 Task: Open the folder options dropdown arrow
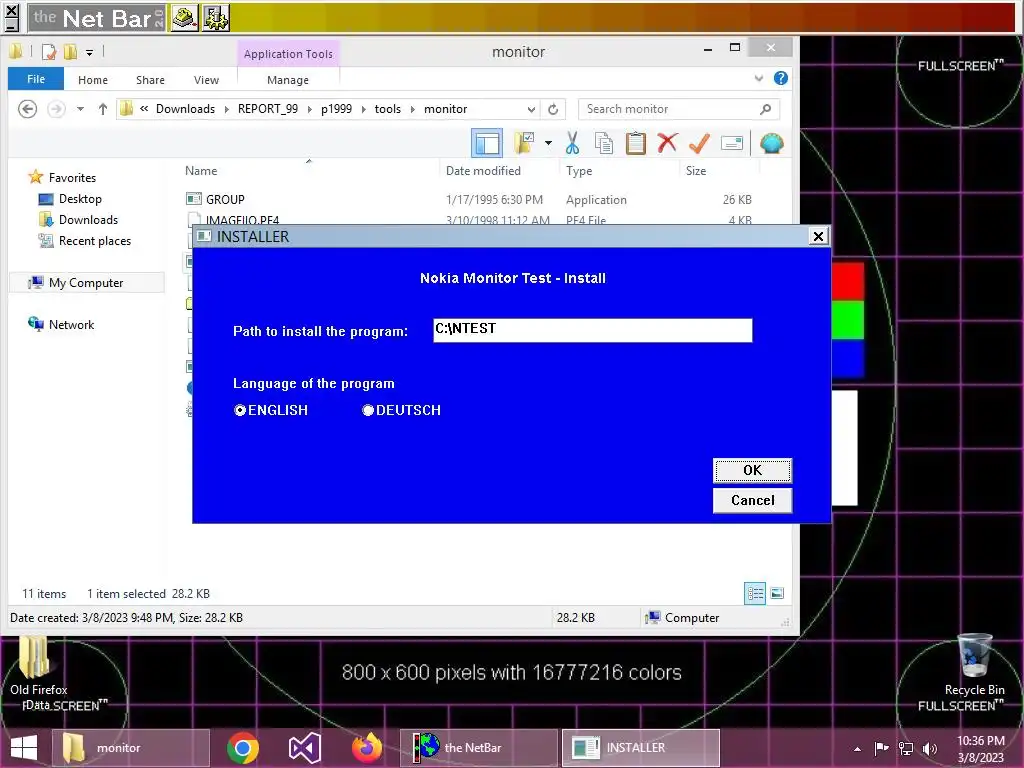(x=548, y=143)
